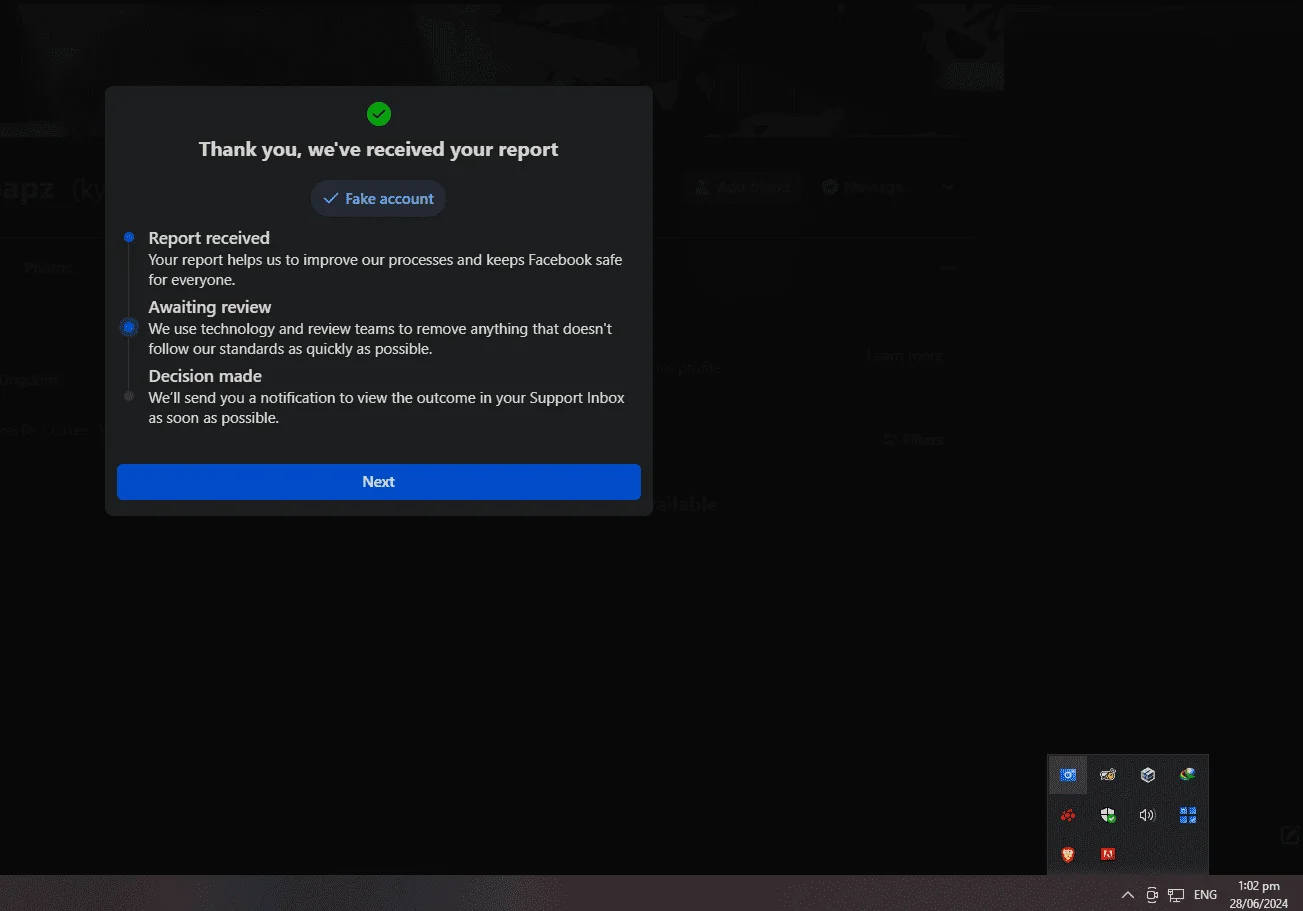Switch the ENG input language indicator
The width and height of the screenshot is (1303, 911).
pos(1206,894)
